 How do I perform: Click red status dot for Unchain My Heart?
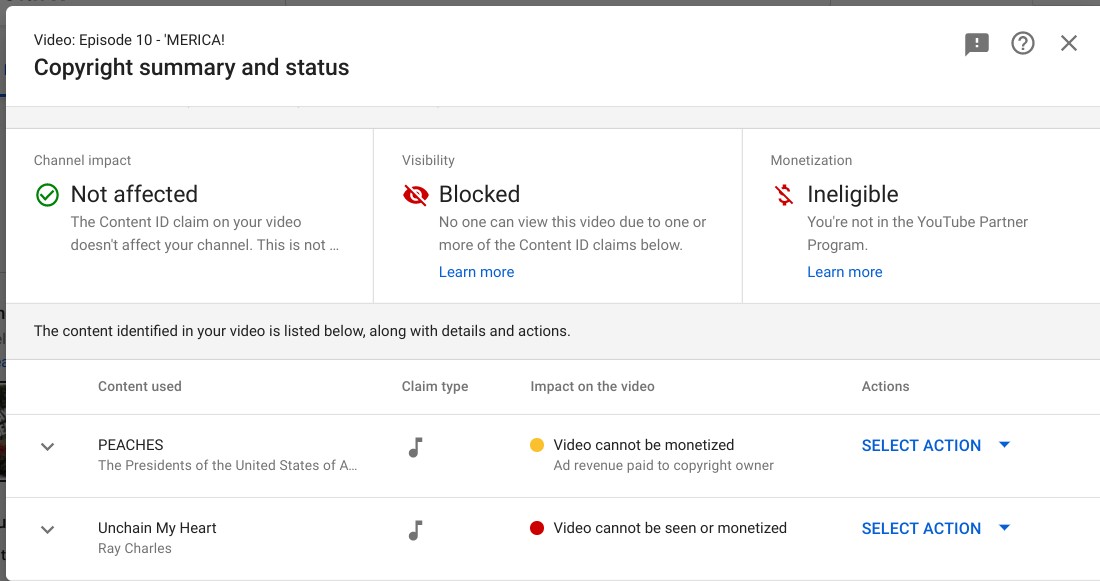point(537,528)
